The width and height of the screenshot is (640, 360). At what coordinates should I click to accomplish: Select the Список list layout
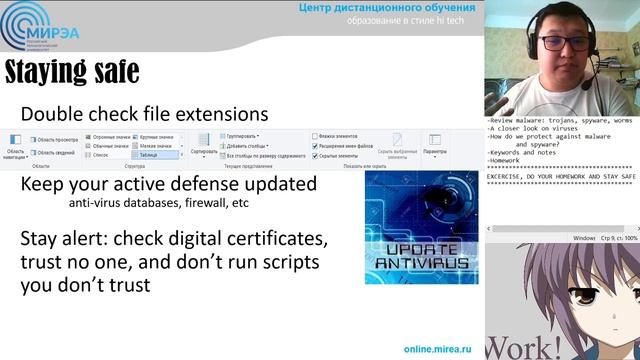click(x=97, y=155)
